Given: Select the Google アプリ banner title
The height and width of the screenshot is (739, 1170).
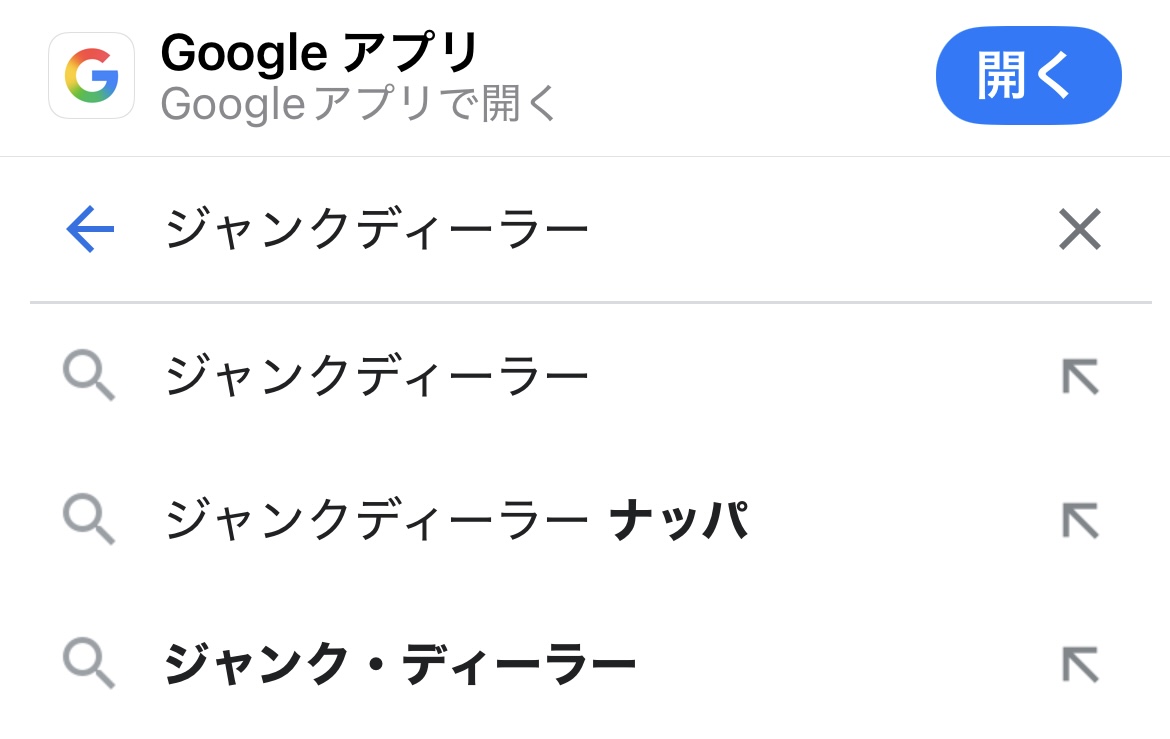Looking at the screenshot, I should (319, 52).
